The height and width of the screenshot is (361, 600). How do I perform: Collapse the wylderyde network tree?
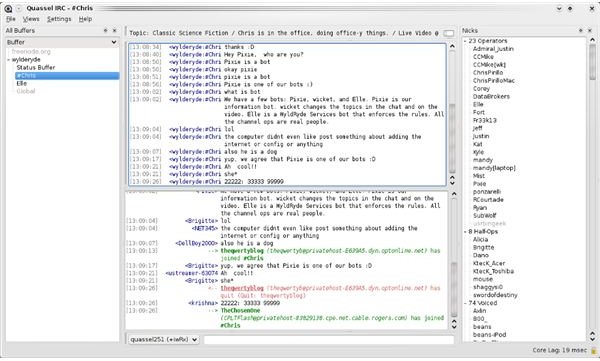pos(8,60)
